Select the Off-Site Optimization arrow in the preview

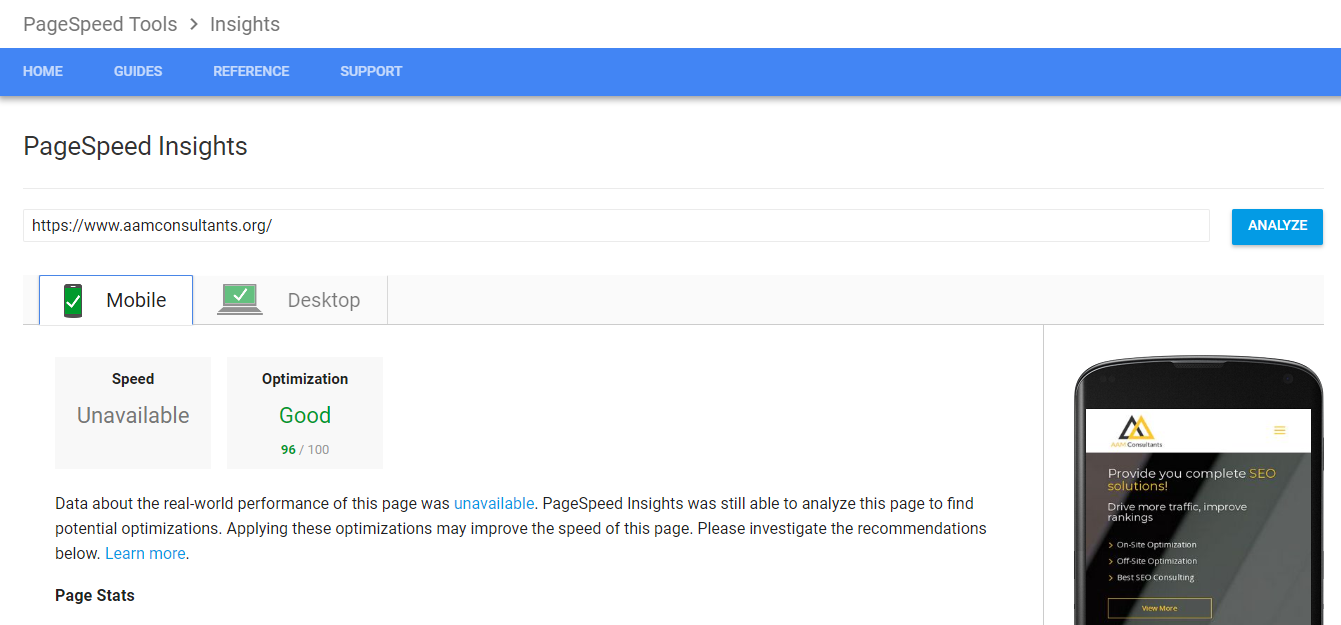[x=1111, y=561]
